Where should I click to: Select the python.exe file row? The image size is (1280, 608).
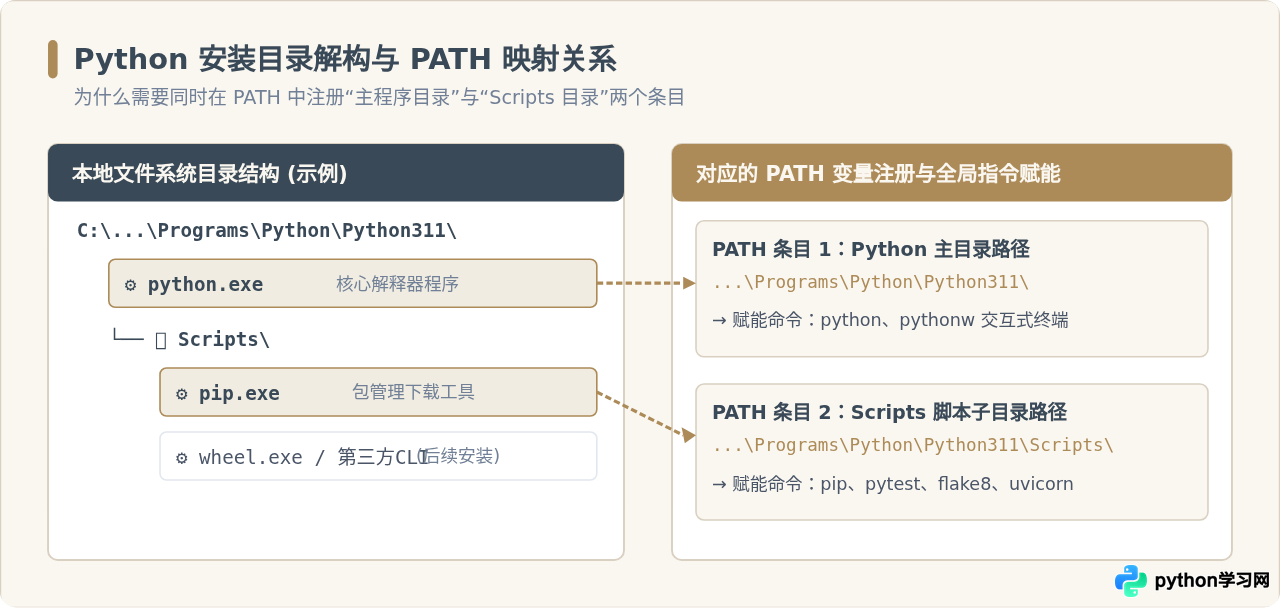click(x=353, y=283)
